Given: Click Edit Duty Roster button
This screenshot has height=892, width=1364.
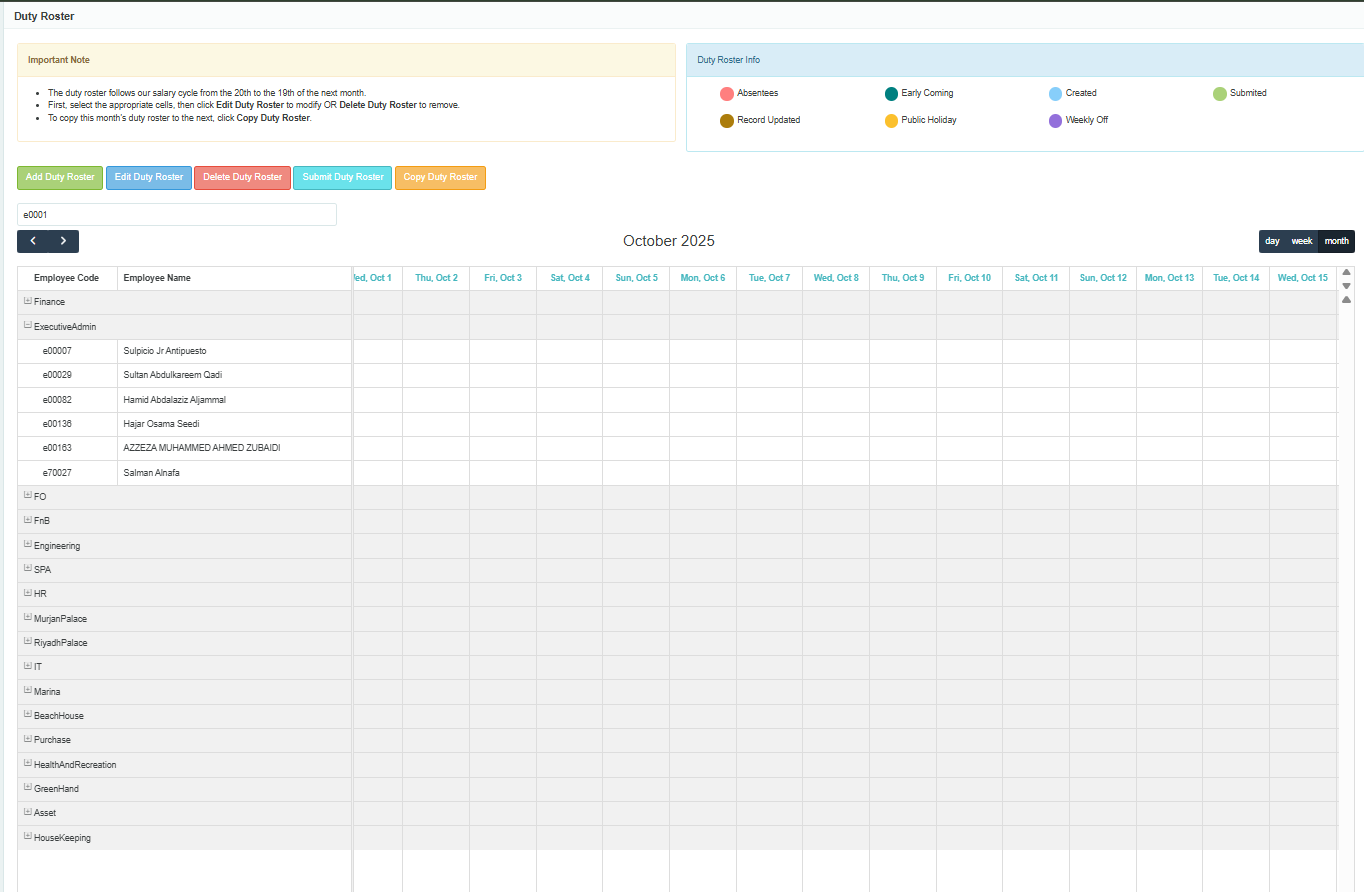Looking at the screenshot, I should [149, 177].
